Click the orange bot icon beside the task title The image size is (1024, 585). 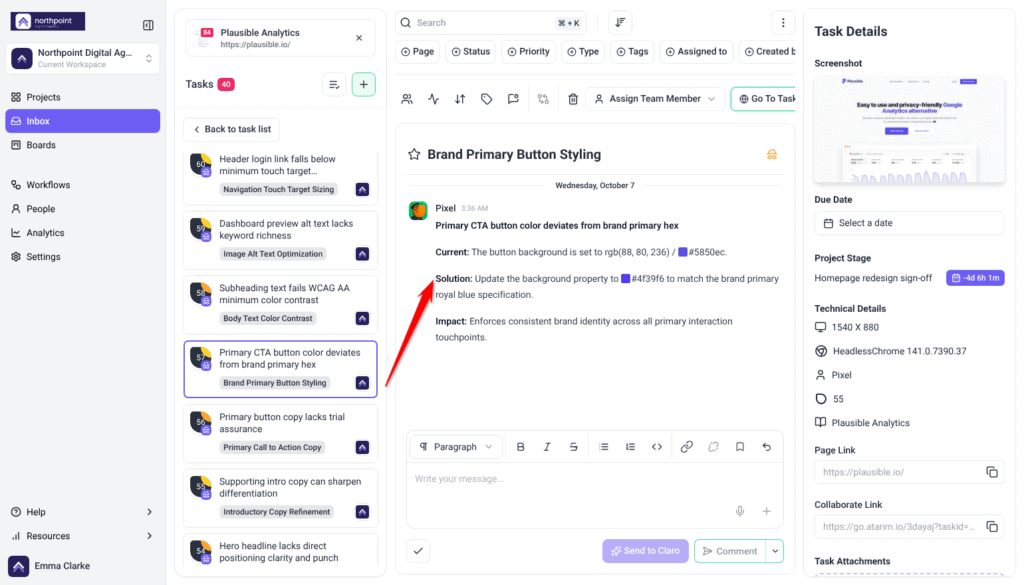click(772, 155)
